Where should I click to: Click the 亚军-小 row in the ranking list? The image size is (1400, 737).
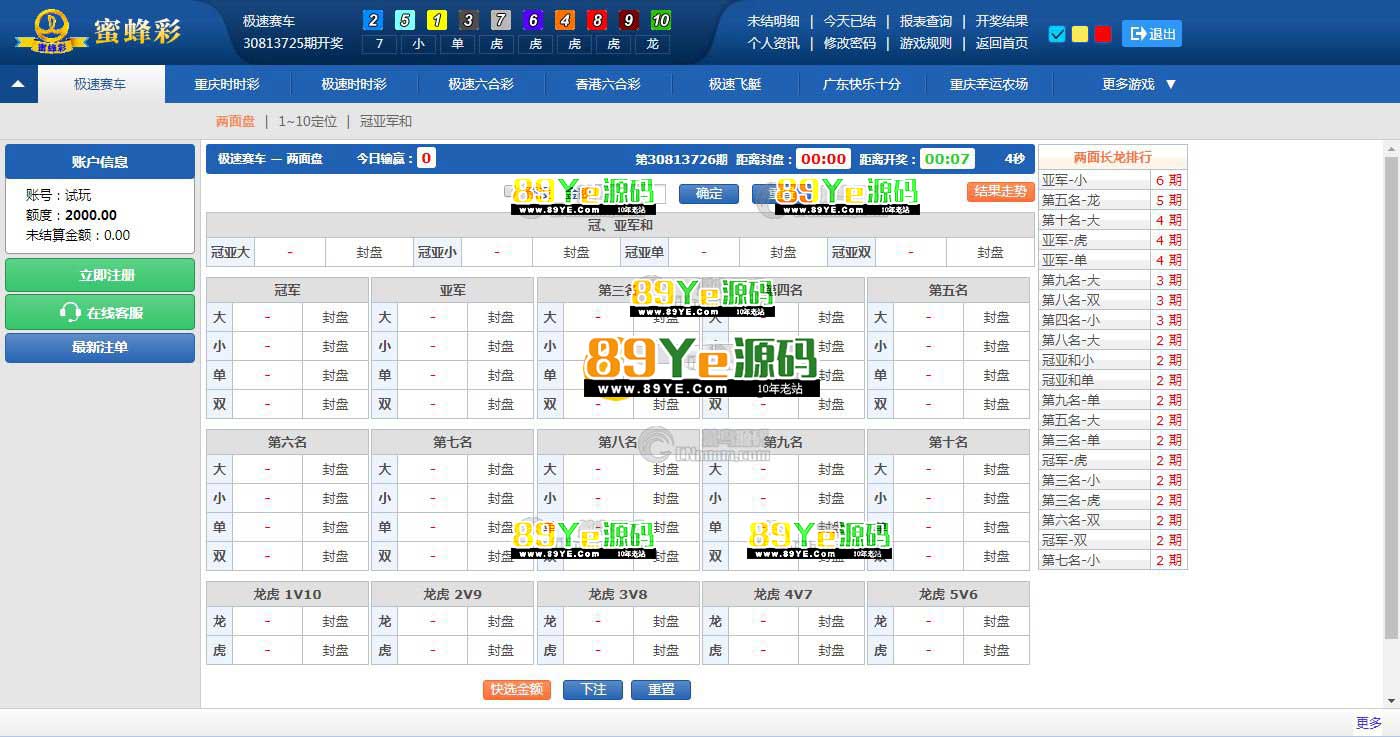coord(1112,180)
